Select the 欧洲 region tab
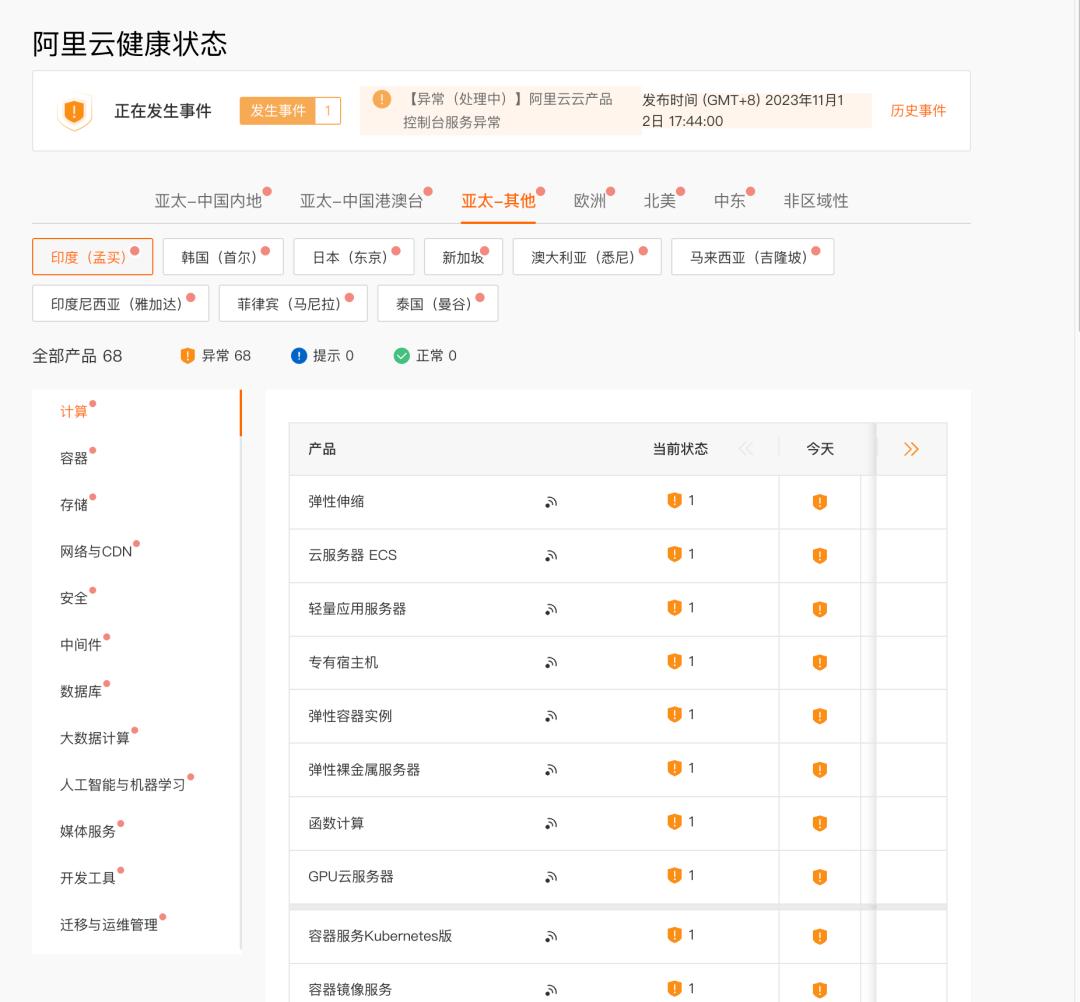 (x=590, y=201)
